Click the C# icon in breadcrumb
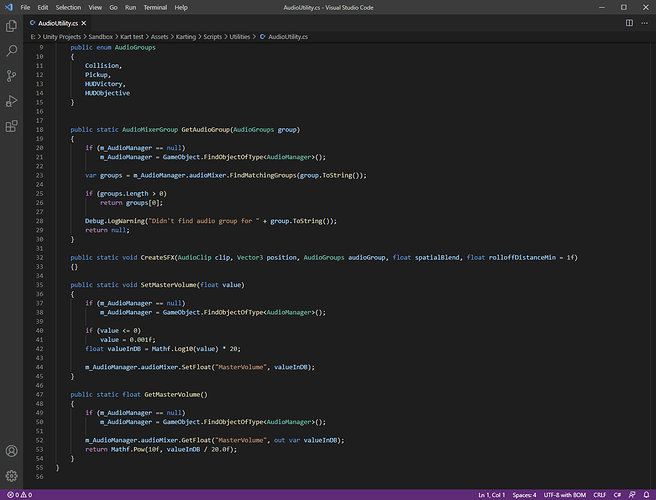The image size is (656, 500). click(x=262, y=37)
